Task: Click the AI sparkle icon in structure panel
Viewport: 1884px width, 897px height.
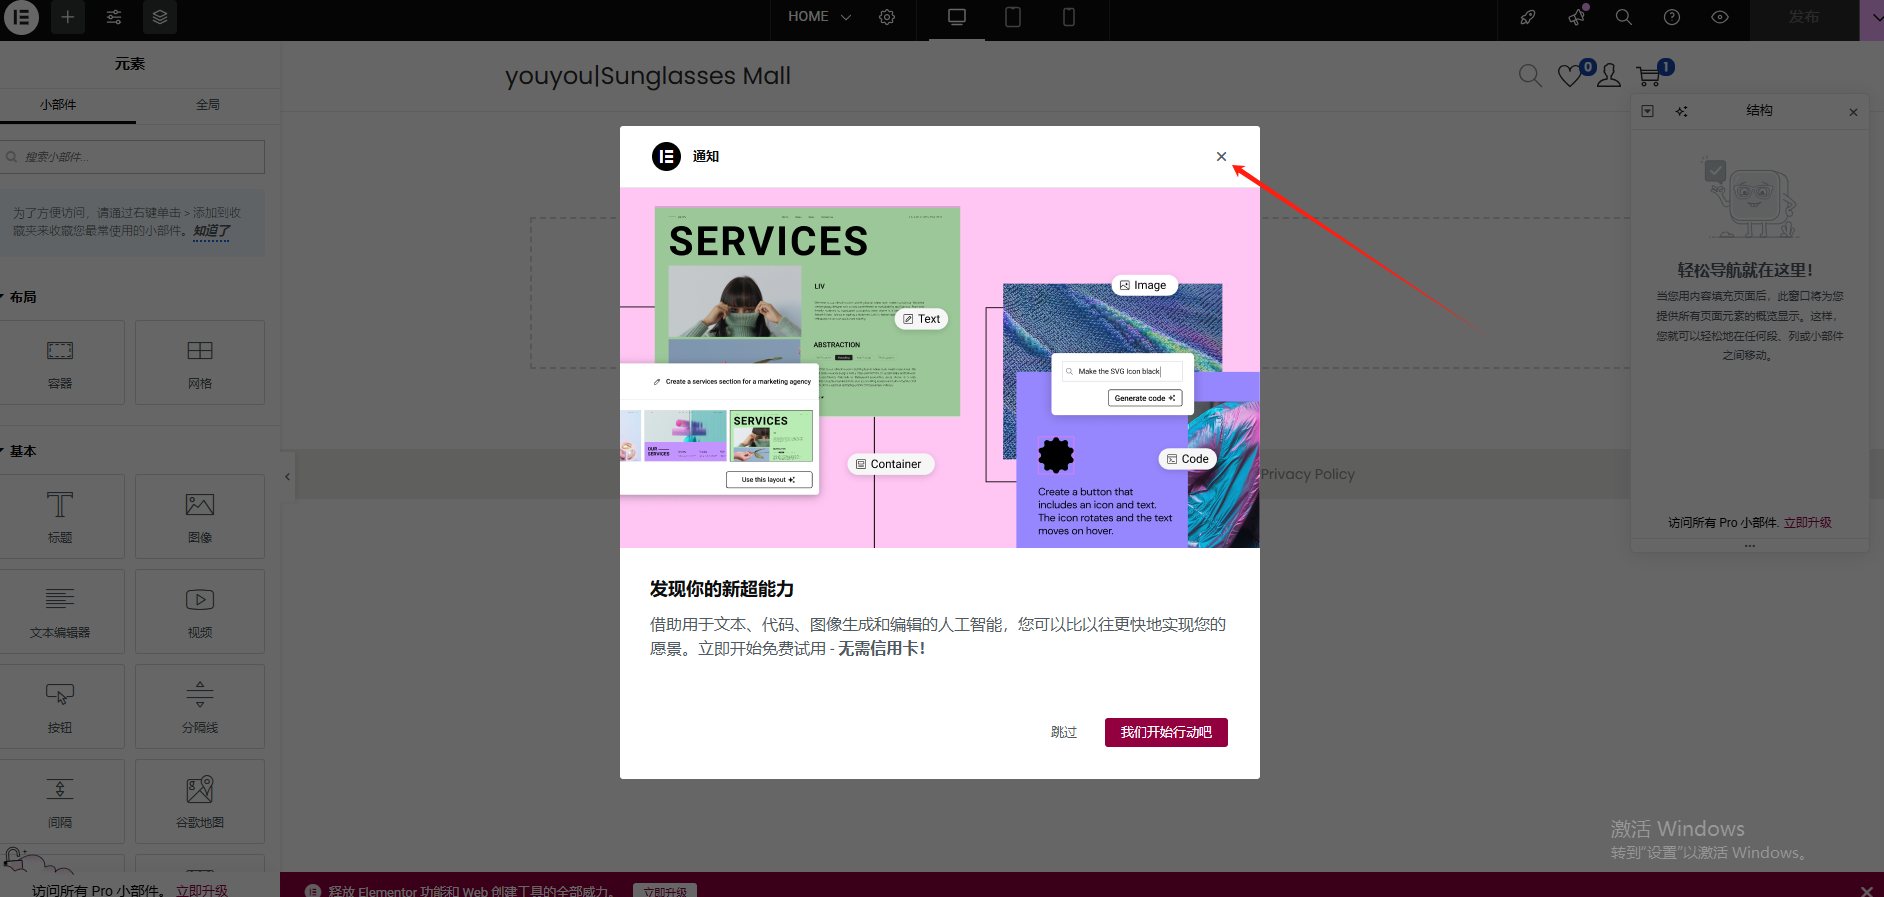Action: click(x=1682, y=111)
